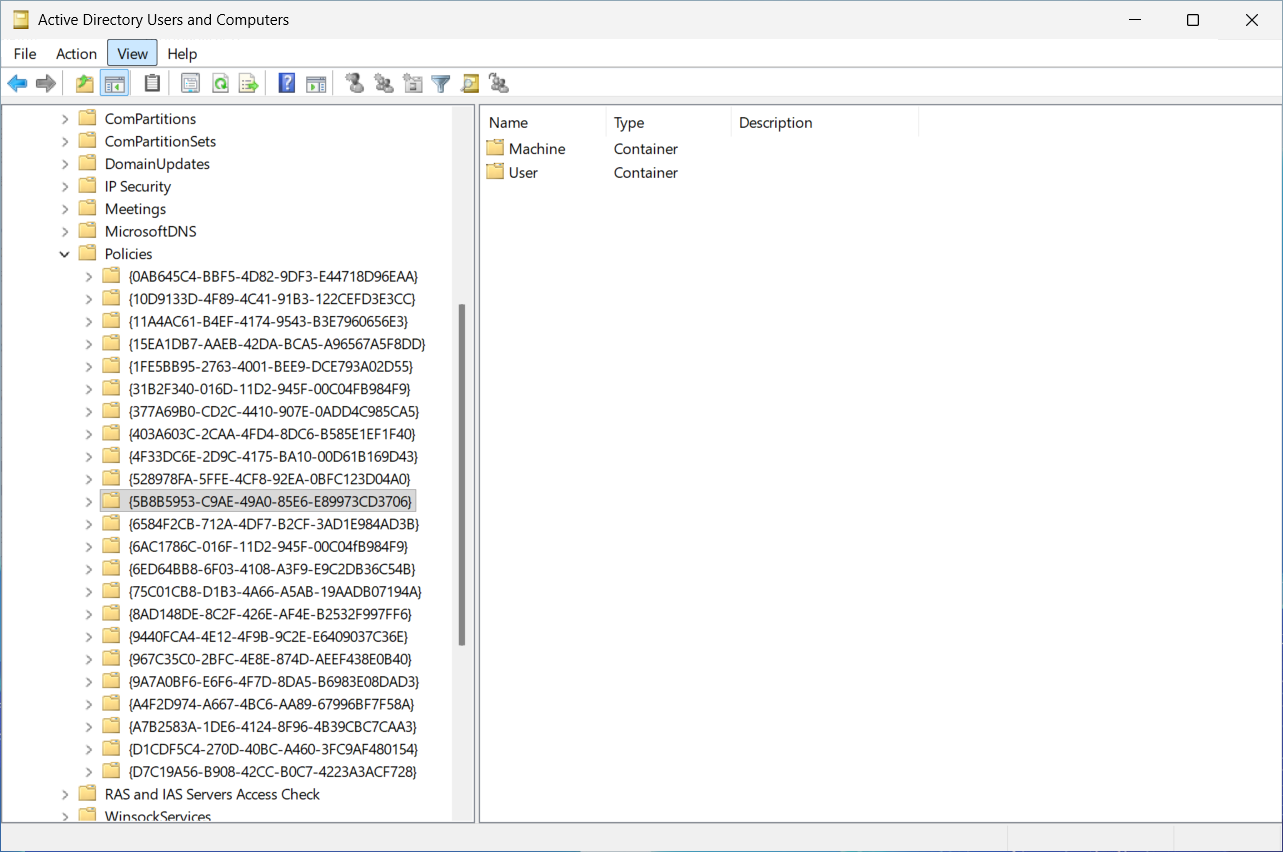Open the Help menu
This screenshot has width=1283, height=852.
182,54
